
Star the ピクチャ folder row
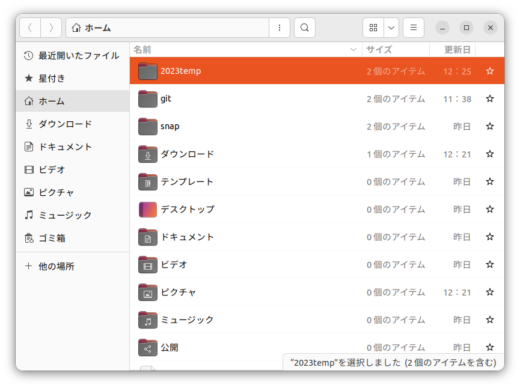pyautogui.click(x=490, y=292)
